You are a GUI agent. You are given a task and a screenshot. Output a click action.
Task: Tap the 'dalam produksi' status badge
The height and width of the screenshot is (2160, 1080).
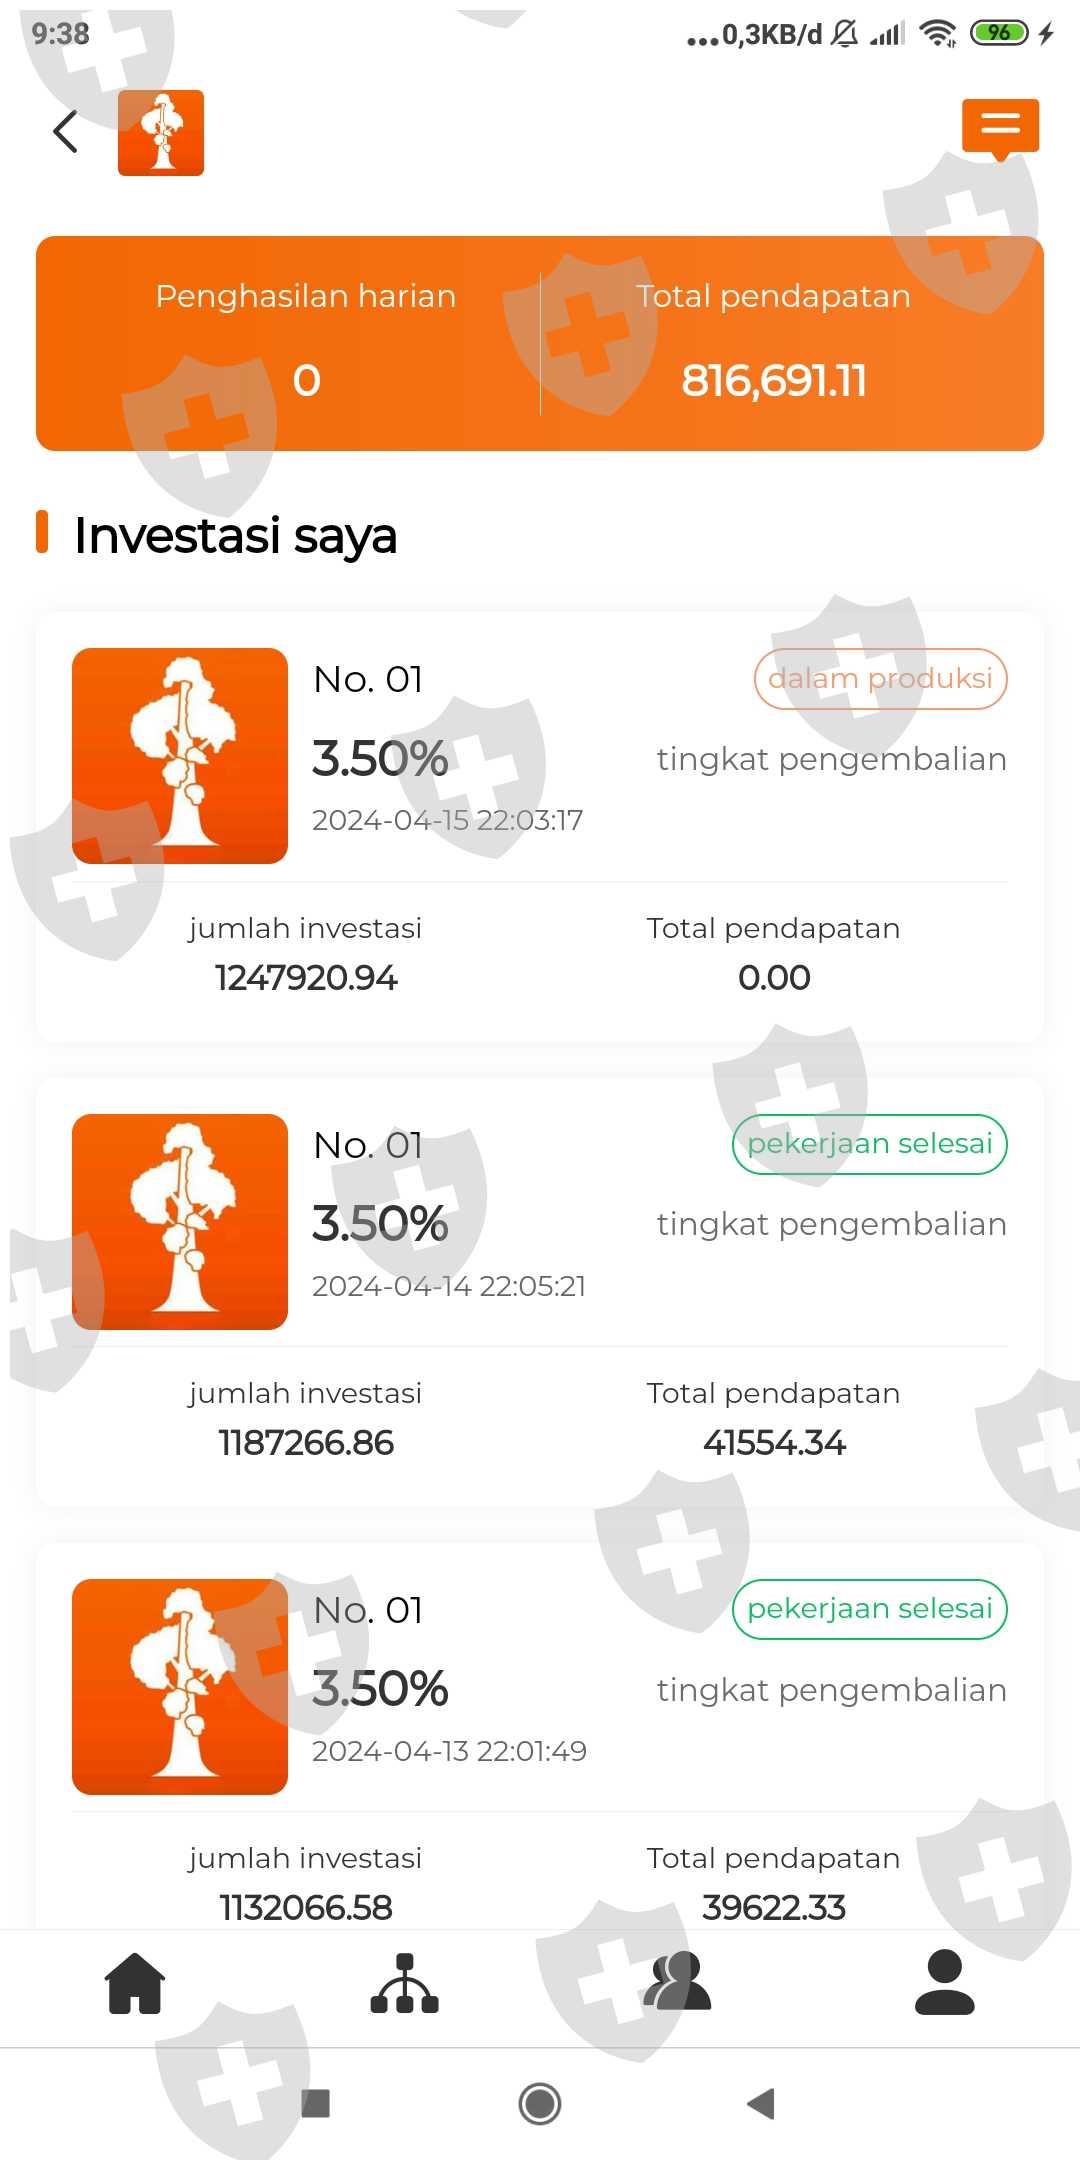880,679
